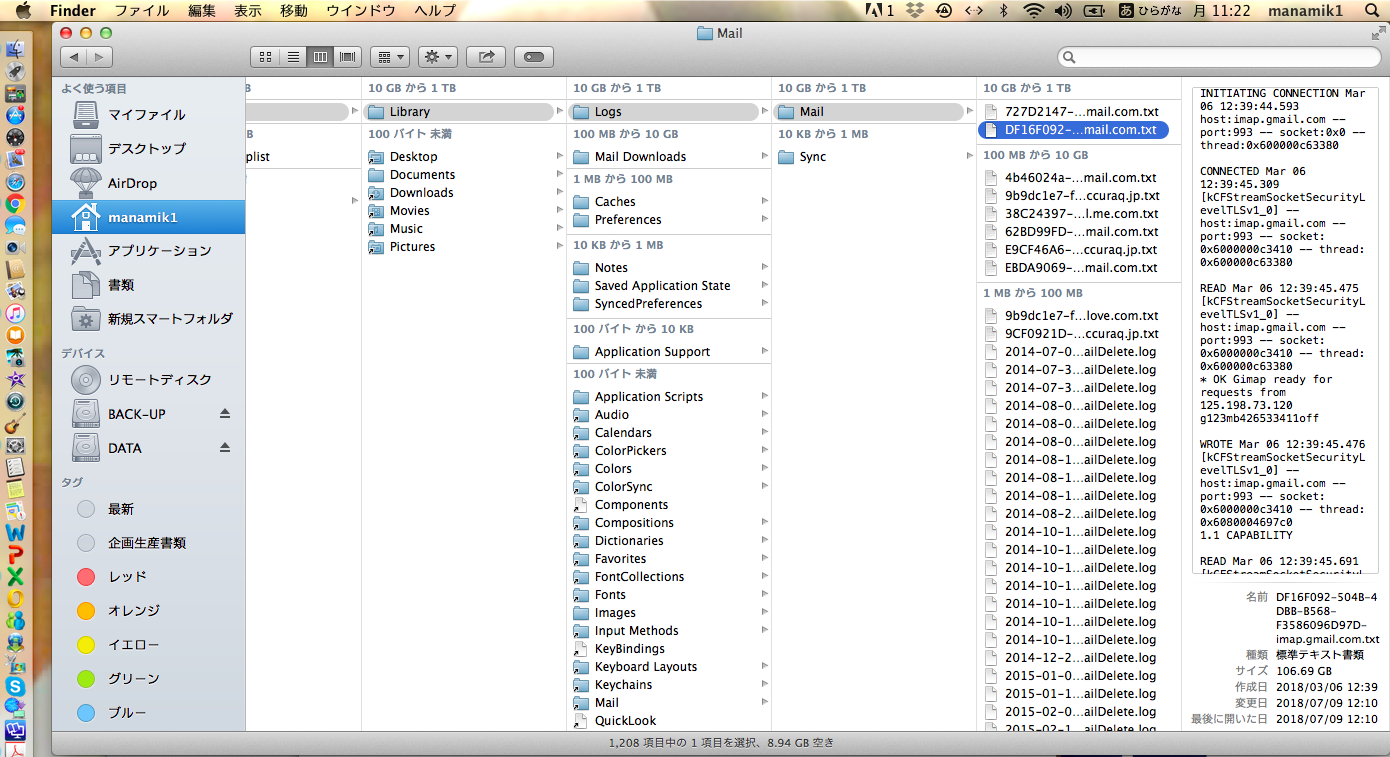The image size is (1390, 757).
Task: Expand the Application Support folder arrow
Action: 765,352
